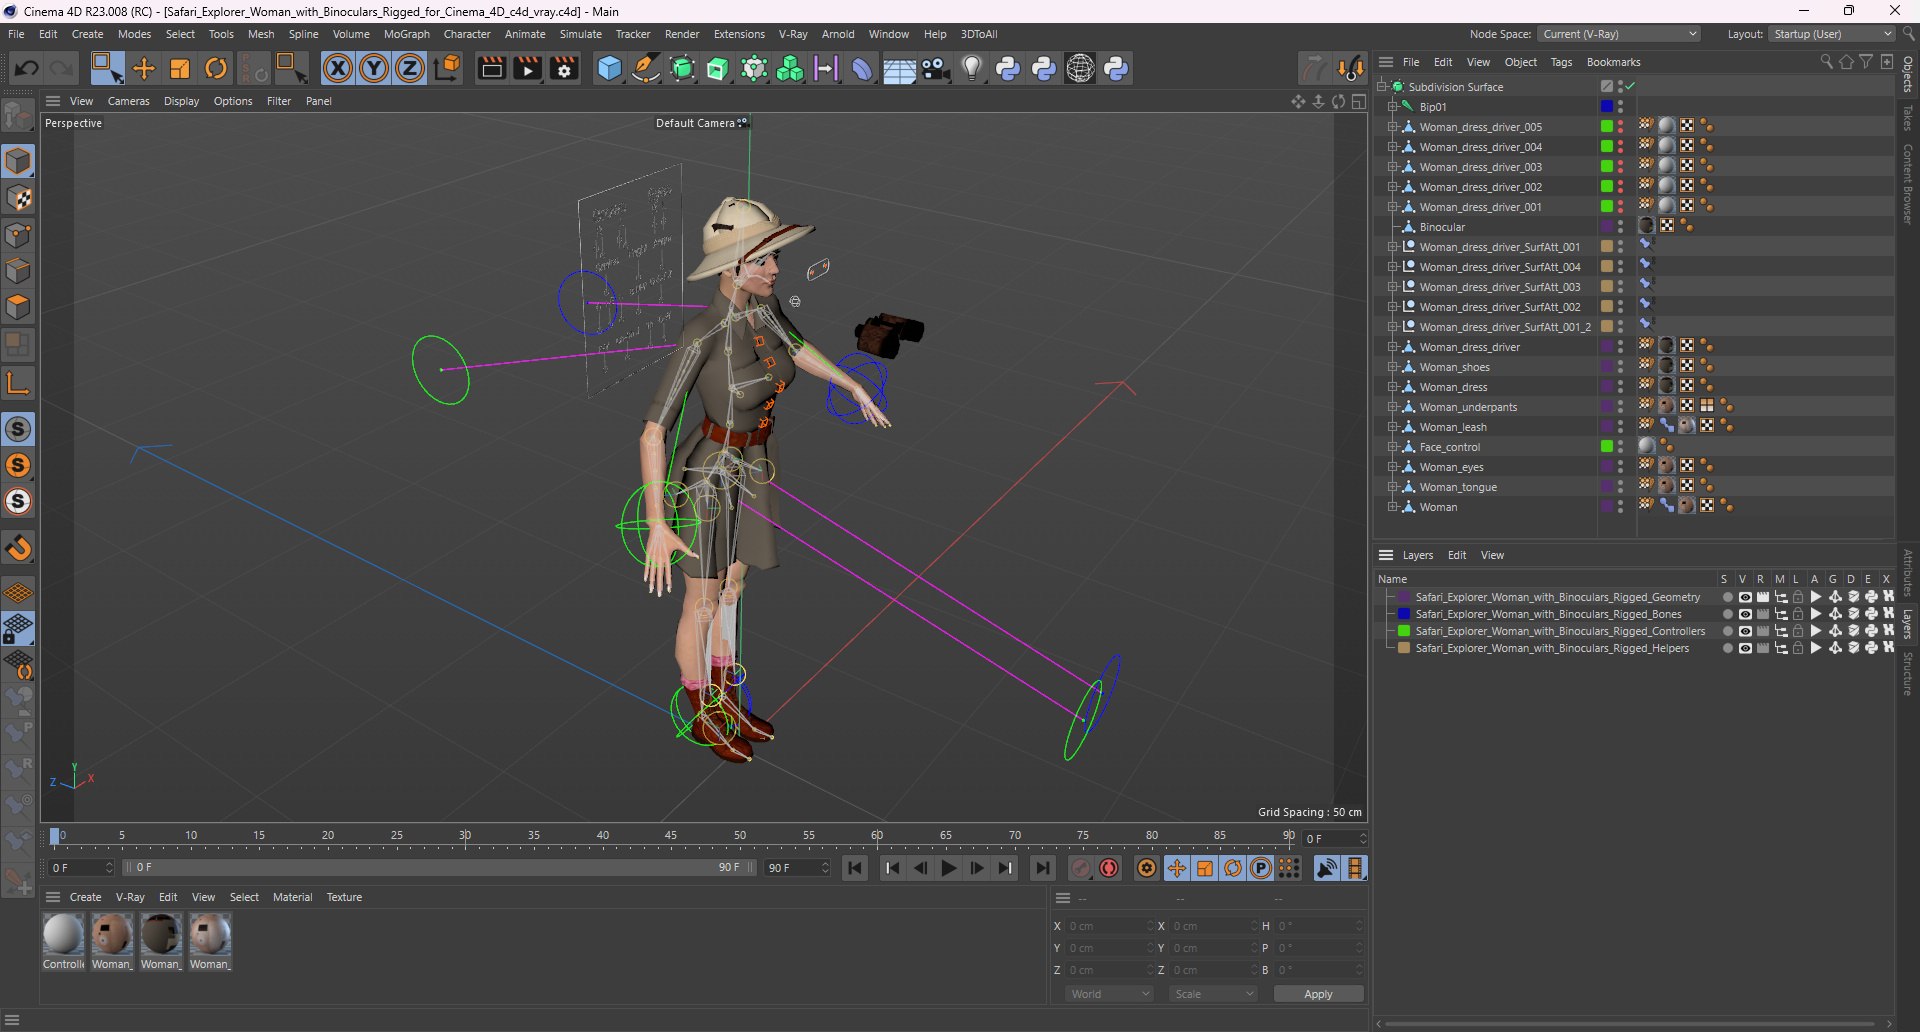Click the blue Rigged_Bones layer color swatch
This screenshot has height=1032, width=1920.
coord(1404,614)
